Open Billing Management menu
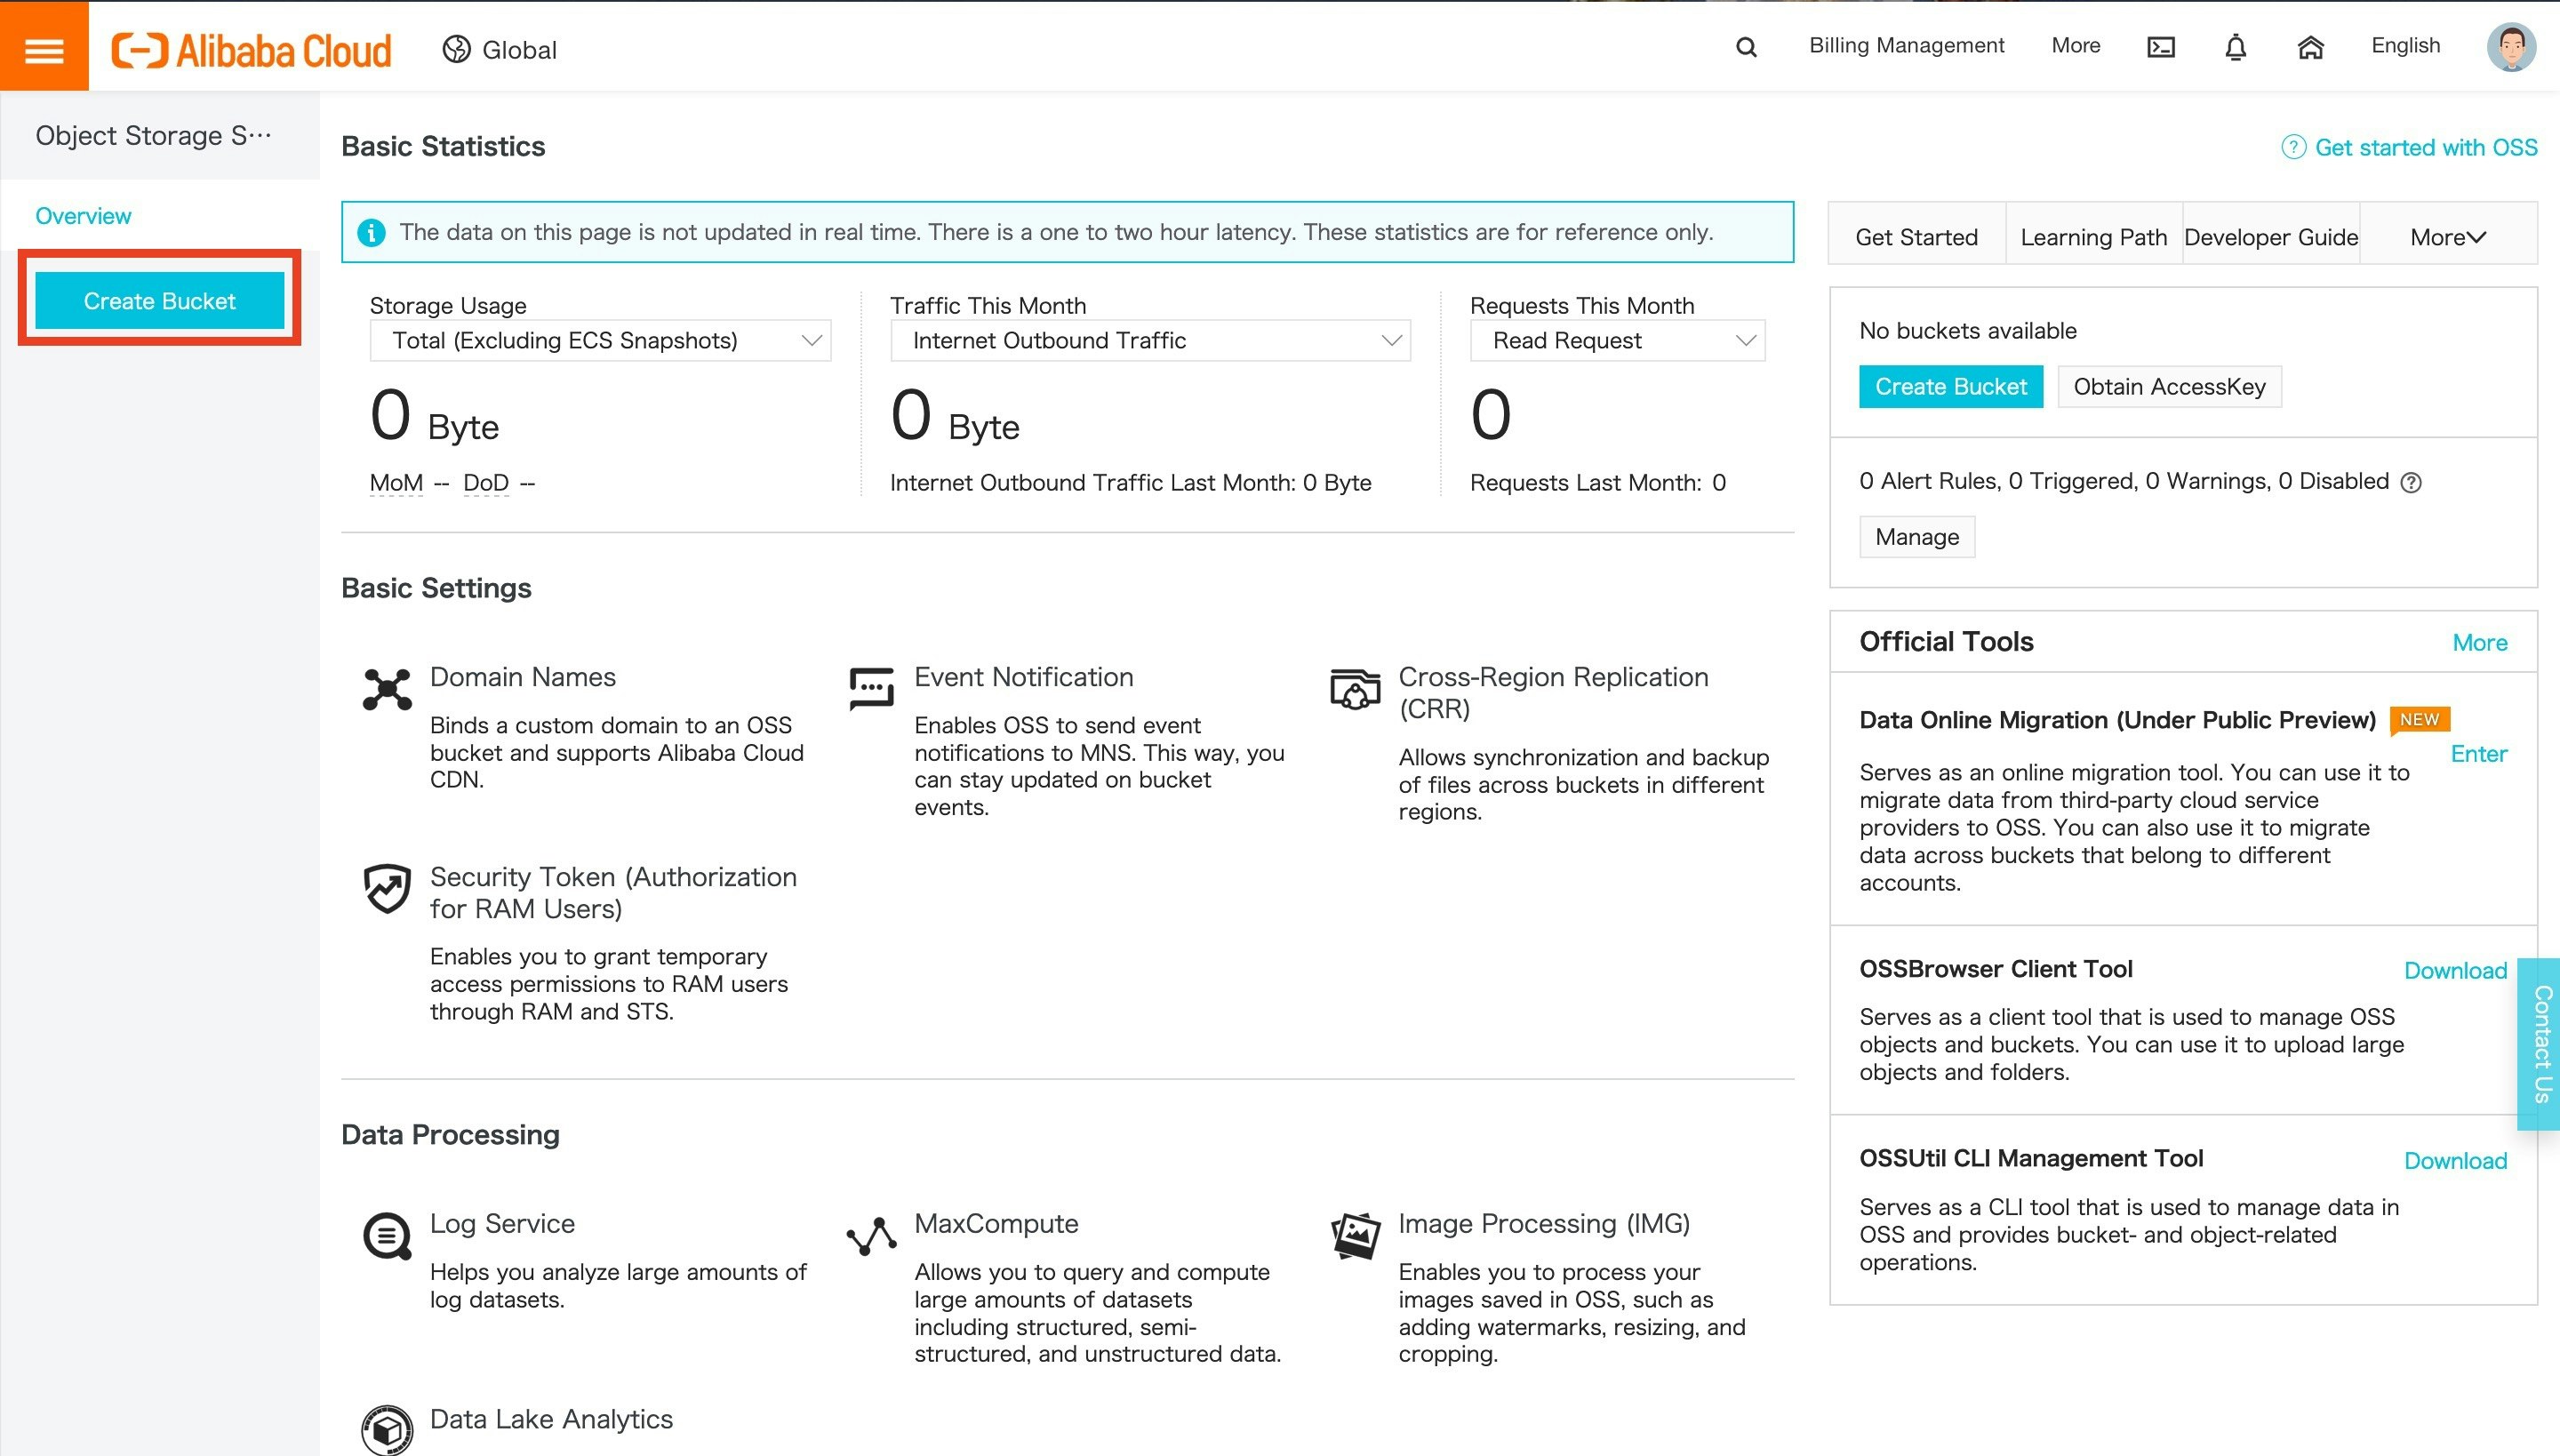Screen dimensions: 2560x1456 1906,46
